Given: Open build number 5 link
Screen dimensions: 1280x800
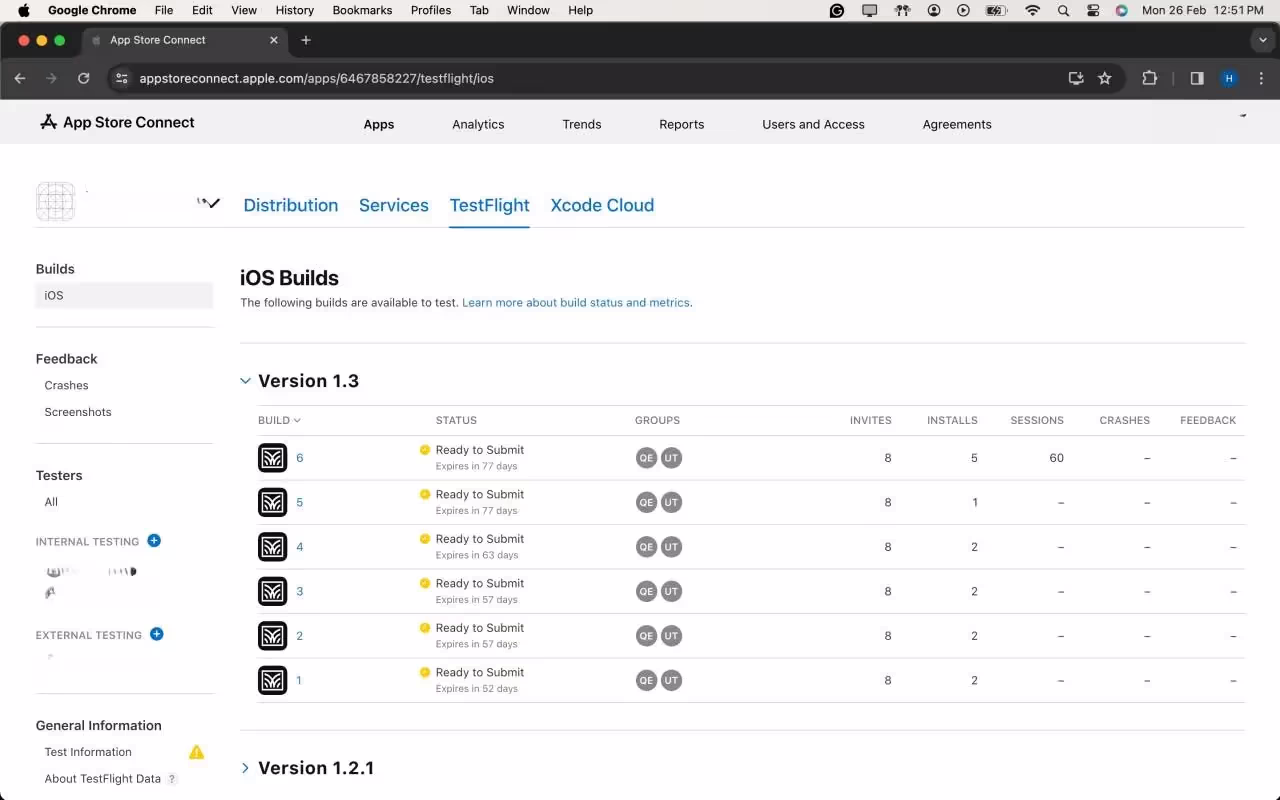Looking at the screenshot, I should click(300, 502).
